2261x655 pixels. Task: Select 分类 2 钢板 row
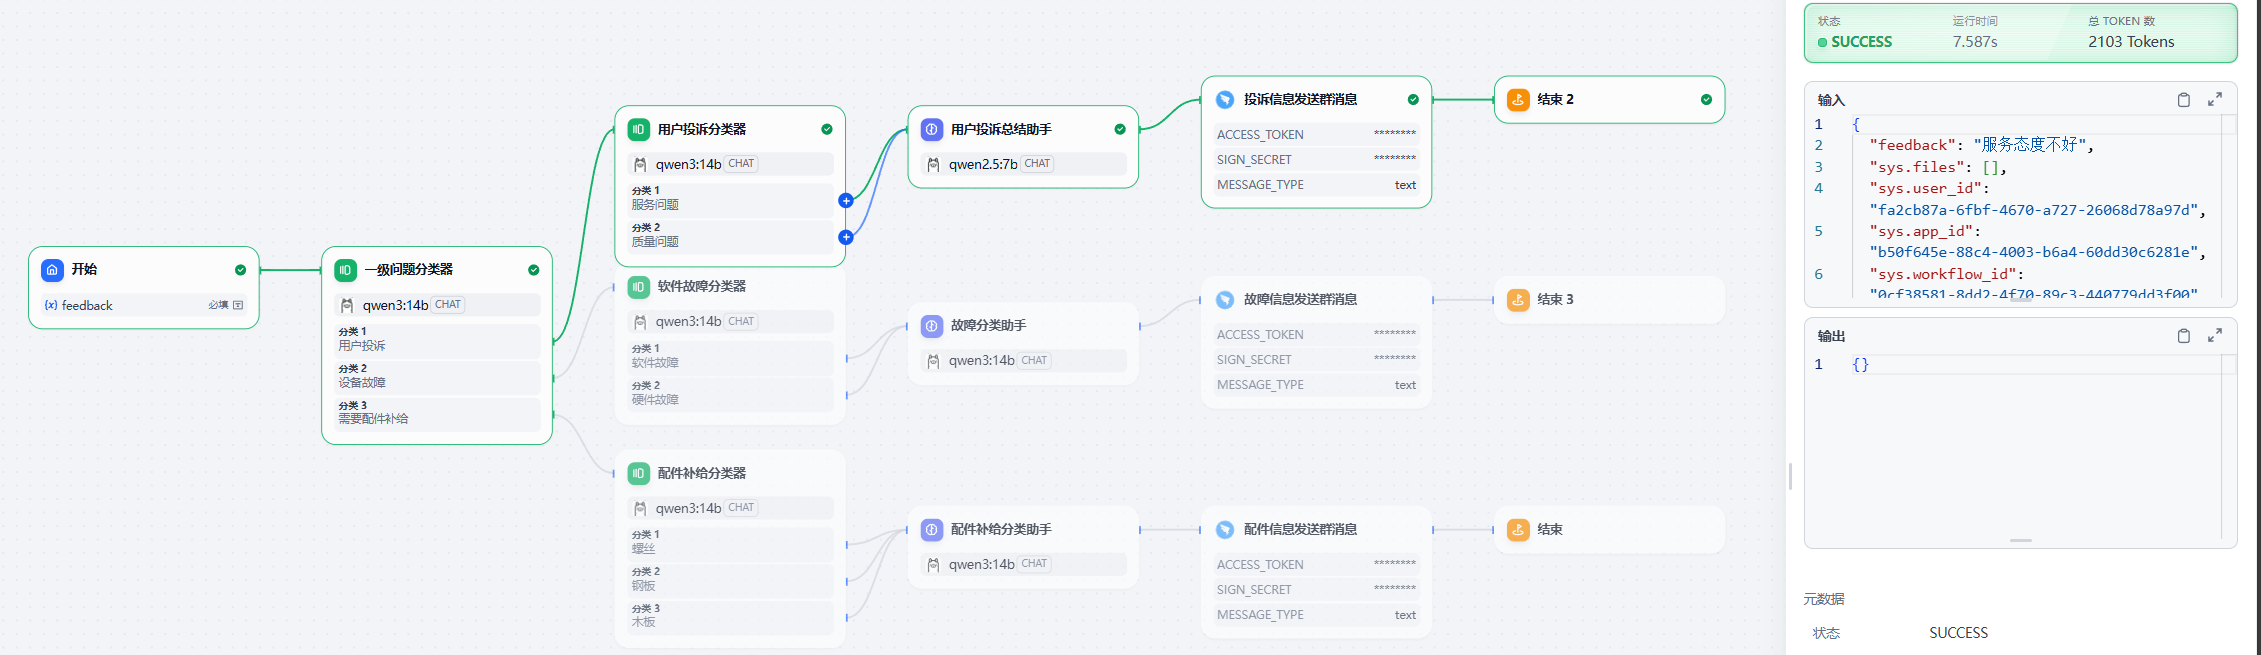pyautogui.click(x=730, y=579)
